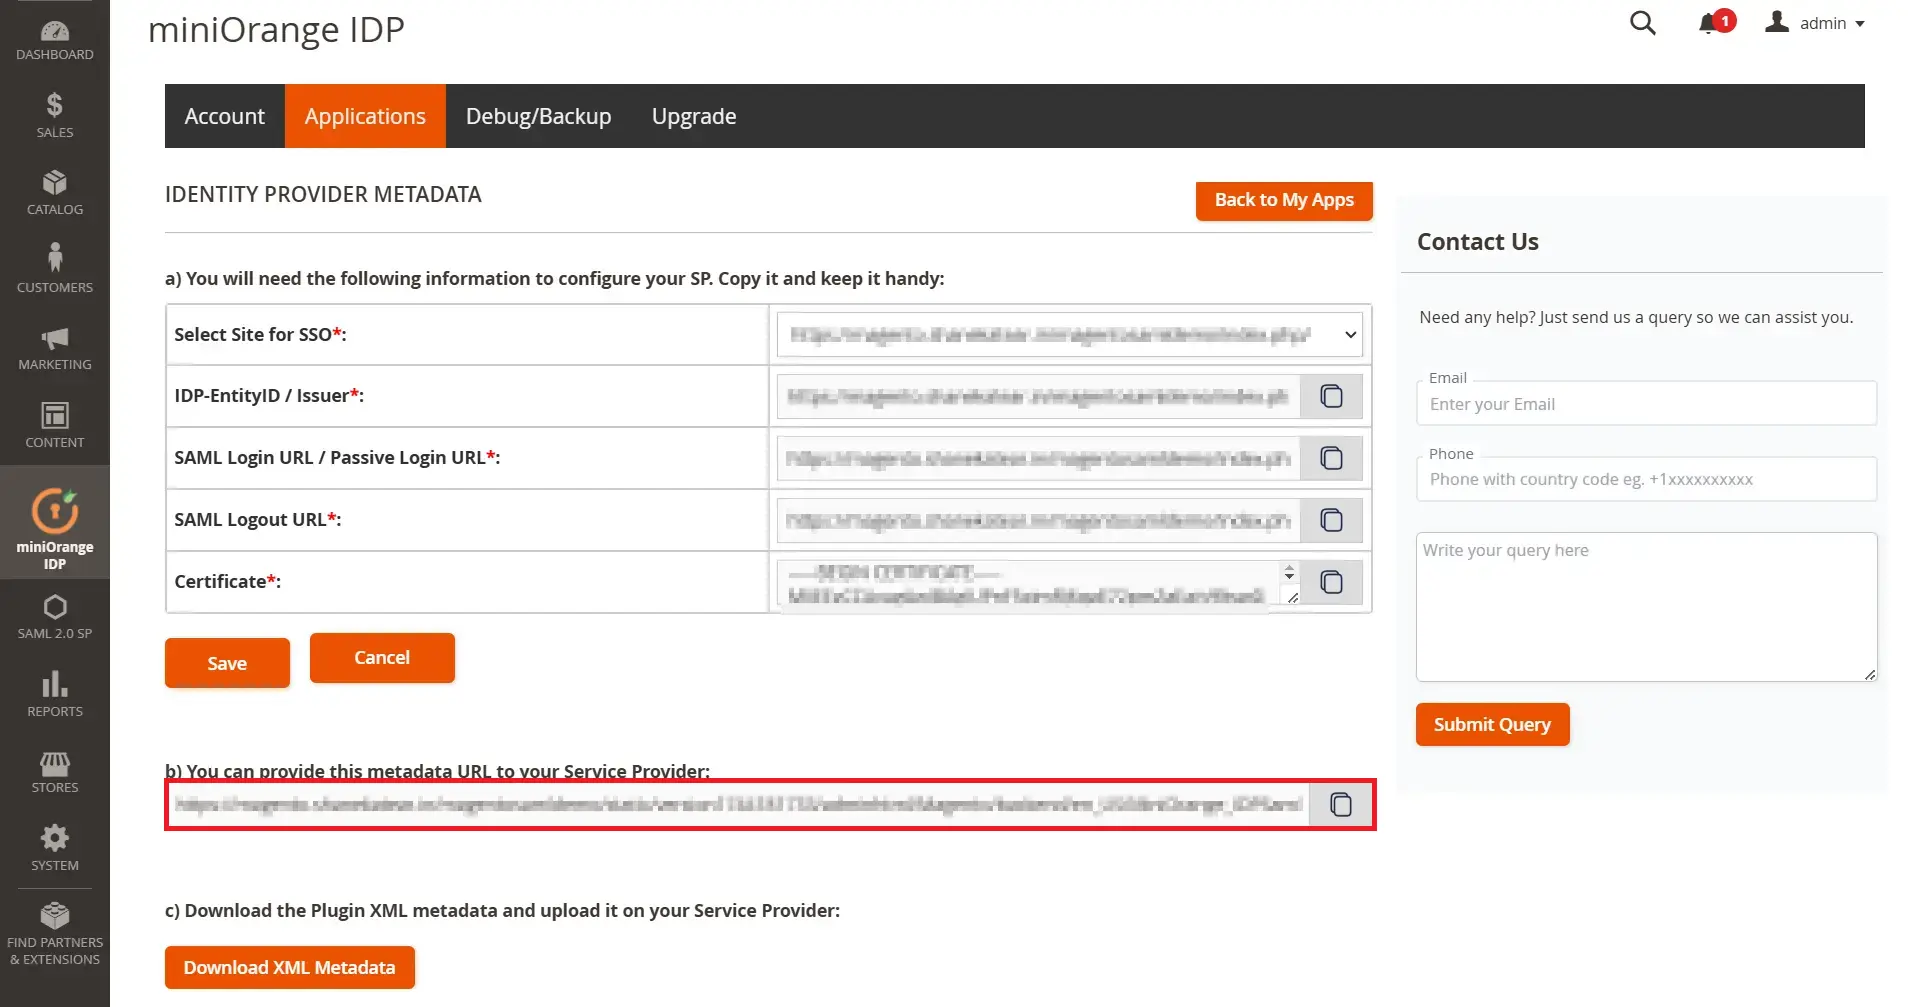
Task: Open the Content sidebar section
Action: click(x=55, y=425)
